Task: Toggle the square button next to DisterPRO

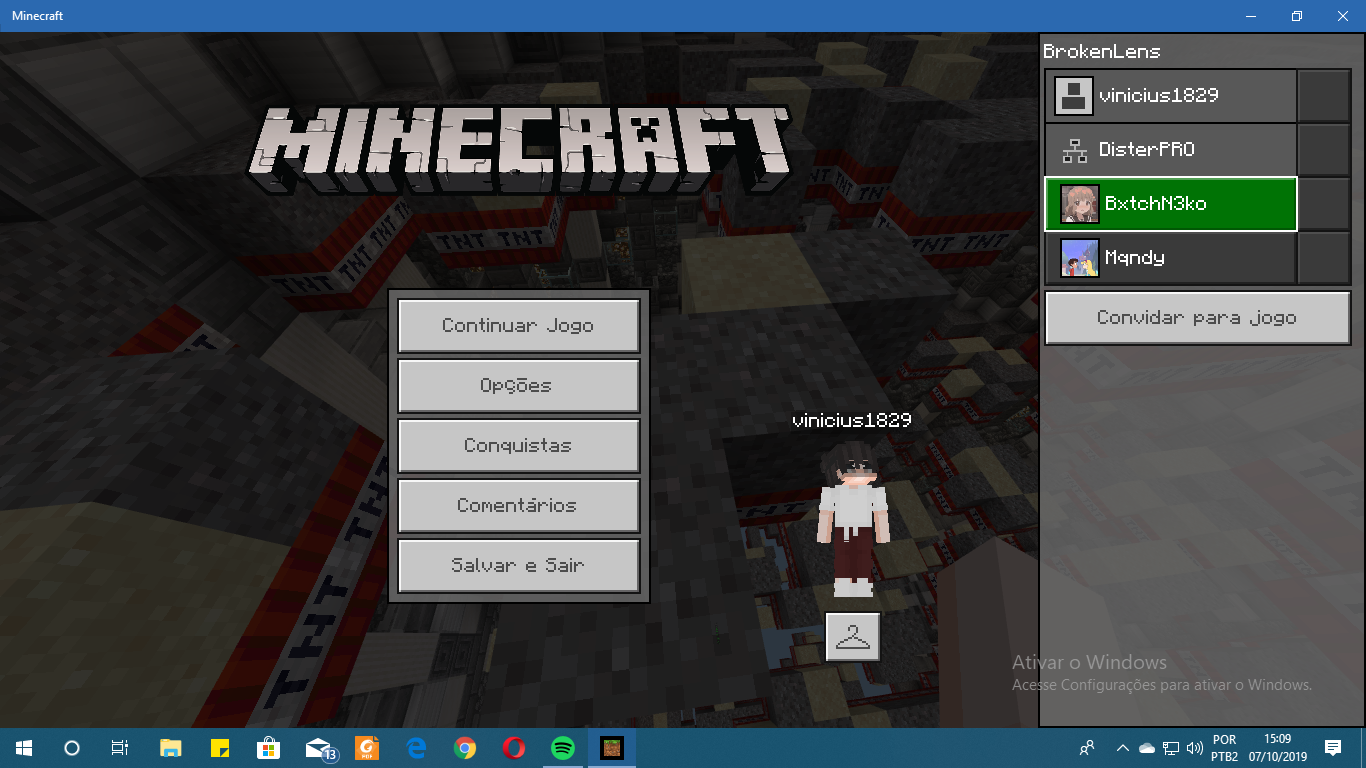Action: tap(1323, 150)
